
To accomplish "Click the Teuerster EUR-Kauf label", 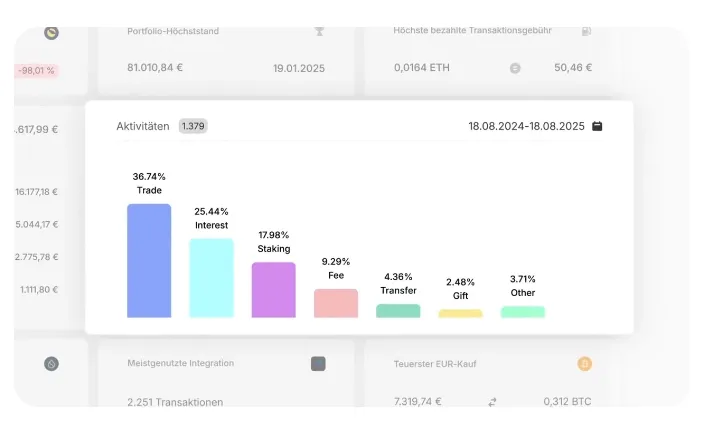I will point(435,364).
